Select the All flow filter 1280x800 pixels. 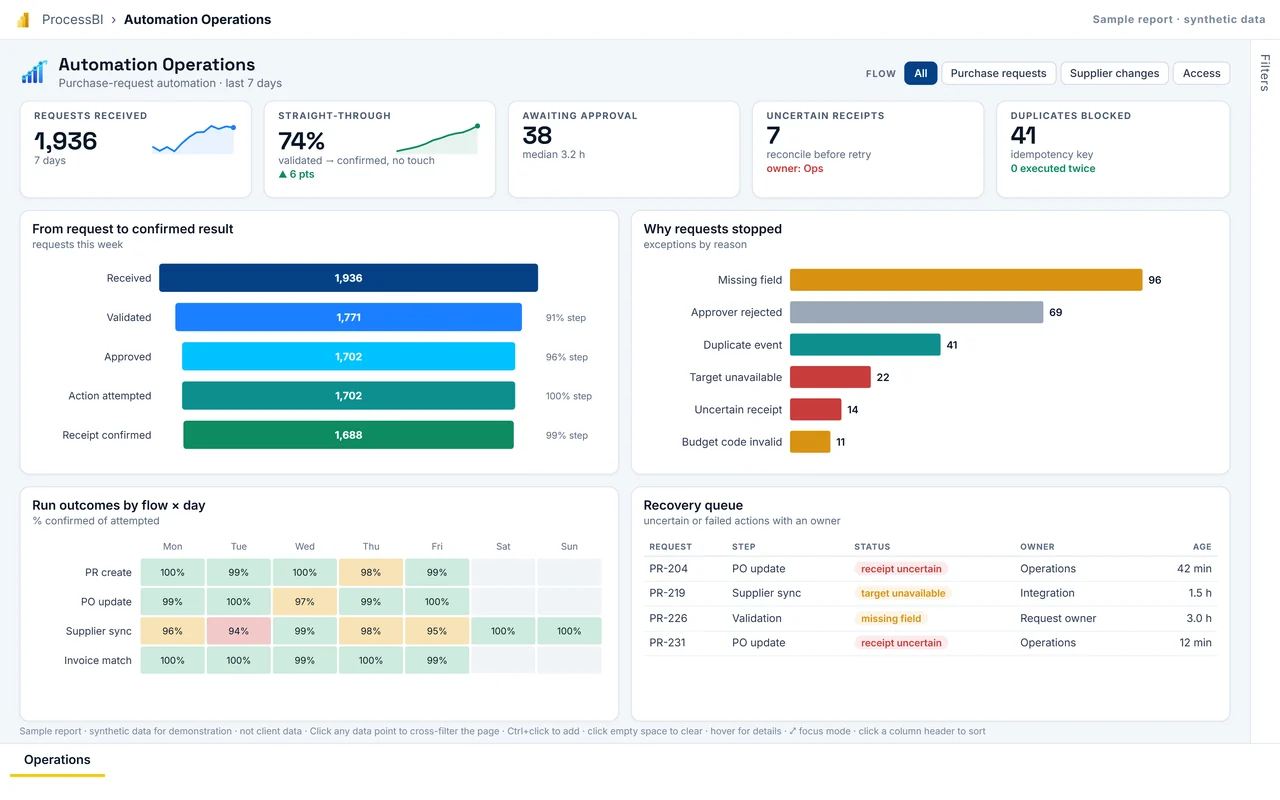pyautogui.click(x=921, y=73)
